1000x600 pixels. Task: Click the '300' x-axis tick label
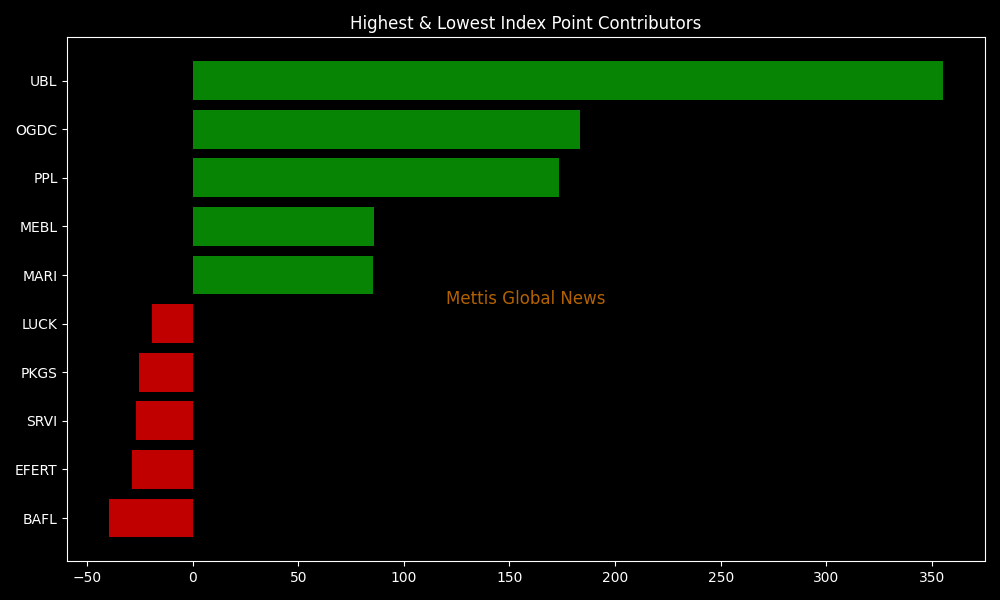tap(827, 578)
